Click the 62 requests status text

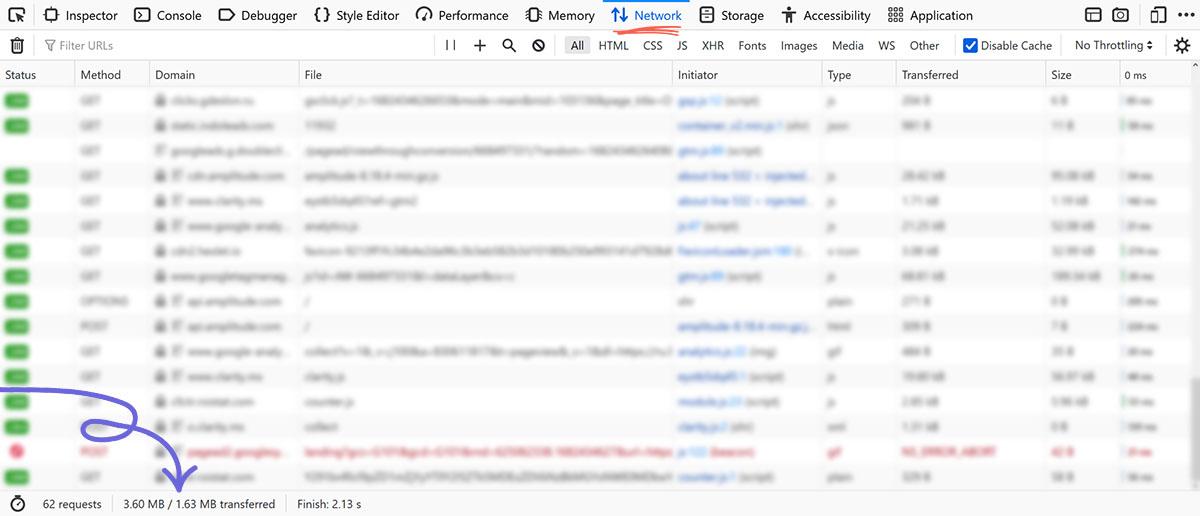click(x=72, y=504)
